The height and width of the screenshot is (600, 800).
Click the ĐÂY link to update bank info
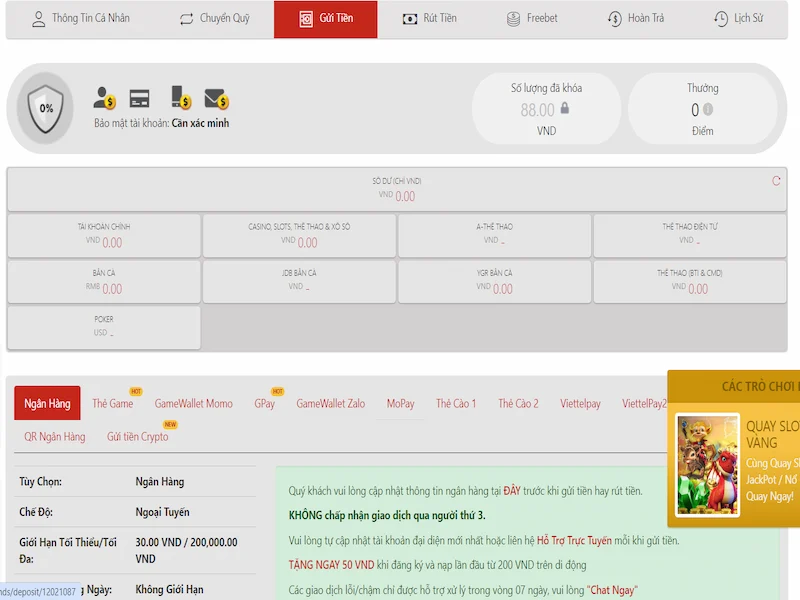coord(511,491)
